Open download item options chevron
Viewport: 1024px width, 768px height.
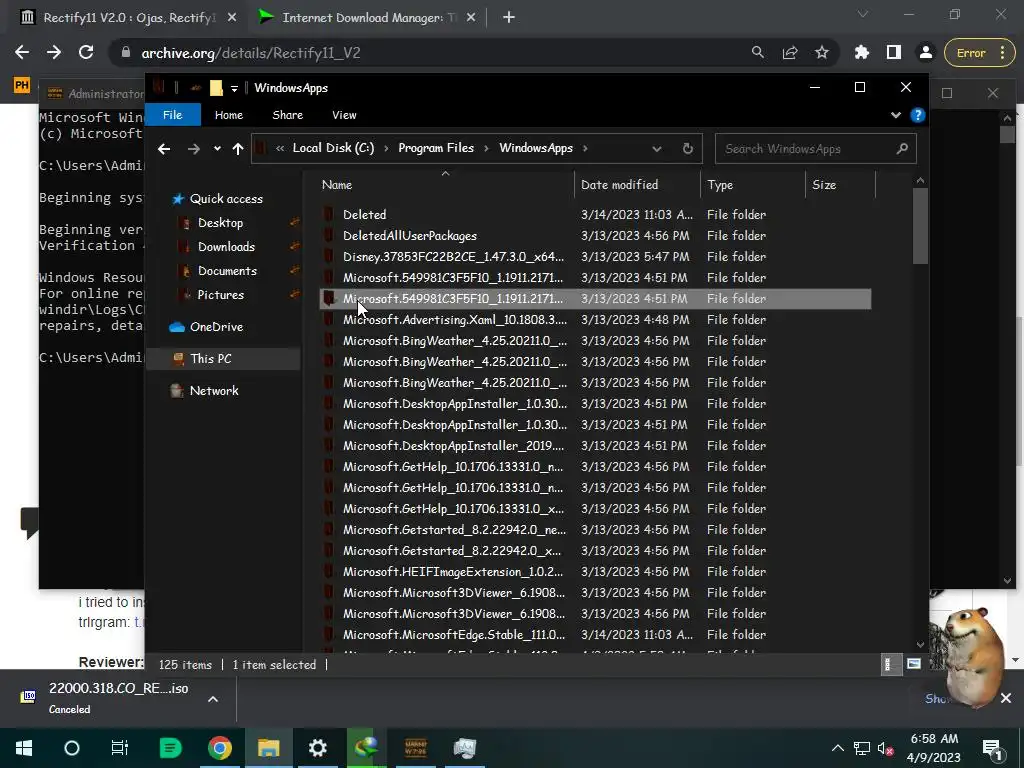pyautogui.click(x=213, y=699)
